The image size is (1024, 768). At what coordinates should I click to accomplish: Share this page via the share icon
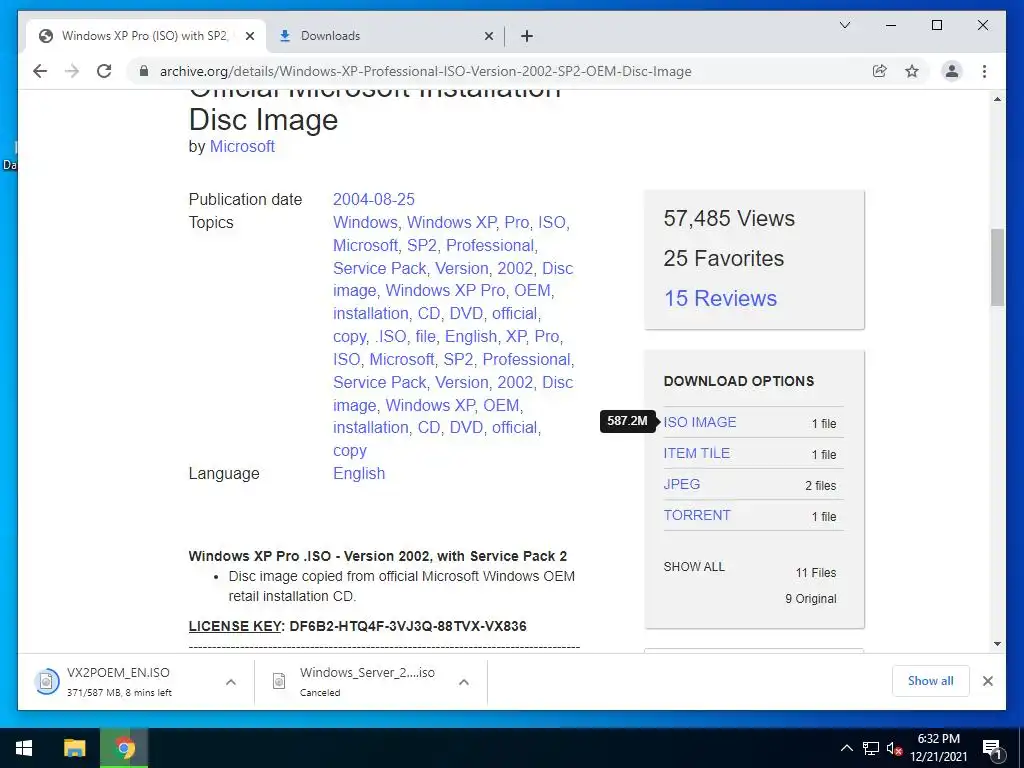coord(880,71)
